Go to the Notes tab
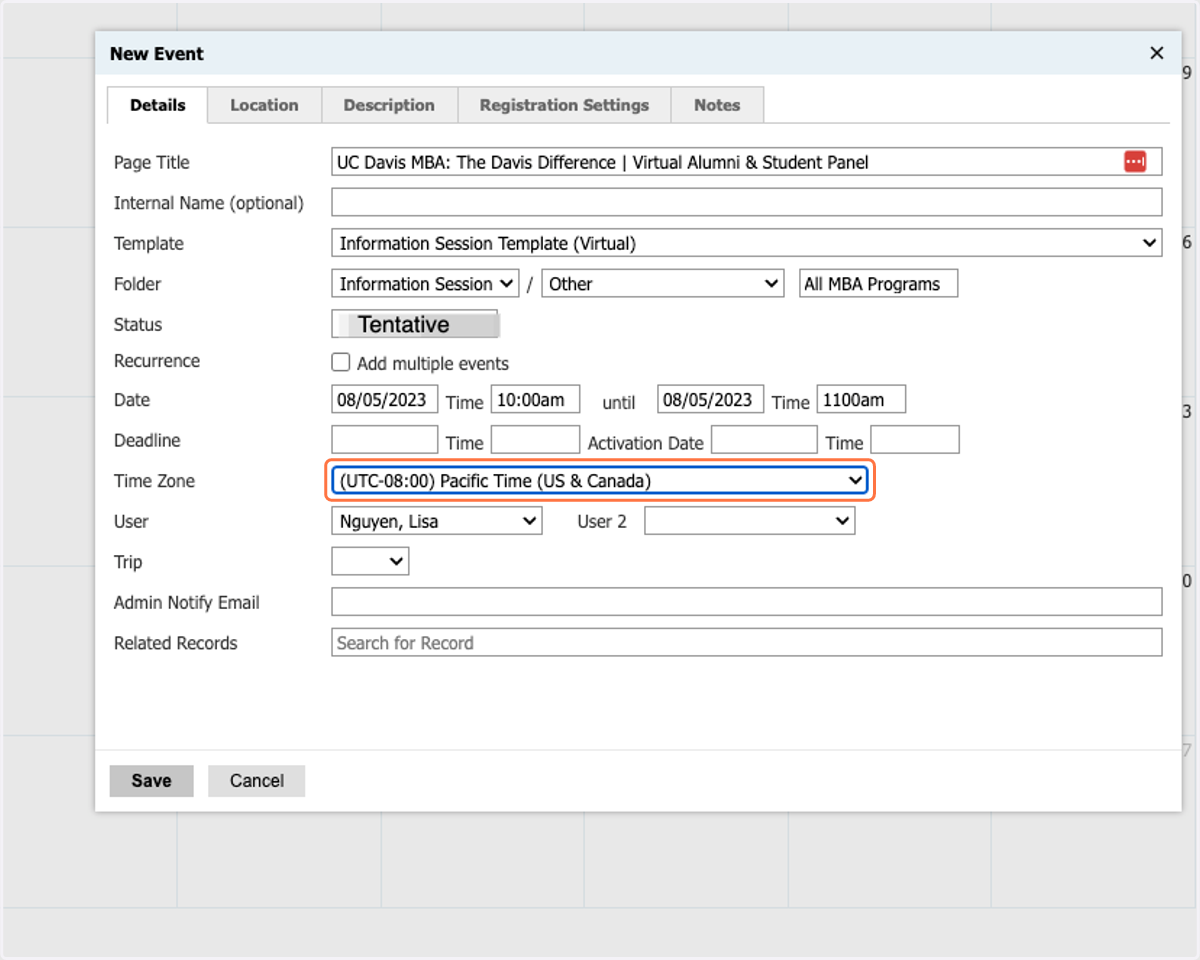 pyautogui.click(x=717, y=105)
